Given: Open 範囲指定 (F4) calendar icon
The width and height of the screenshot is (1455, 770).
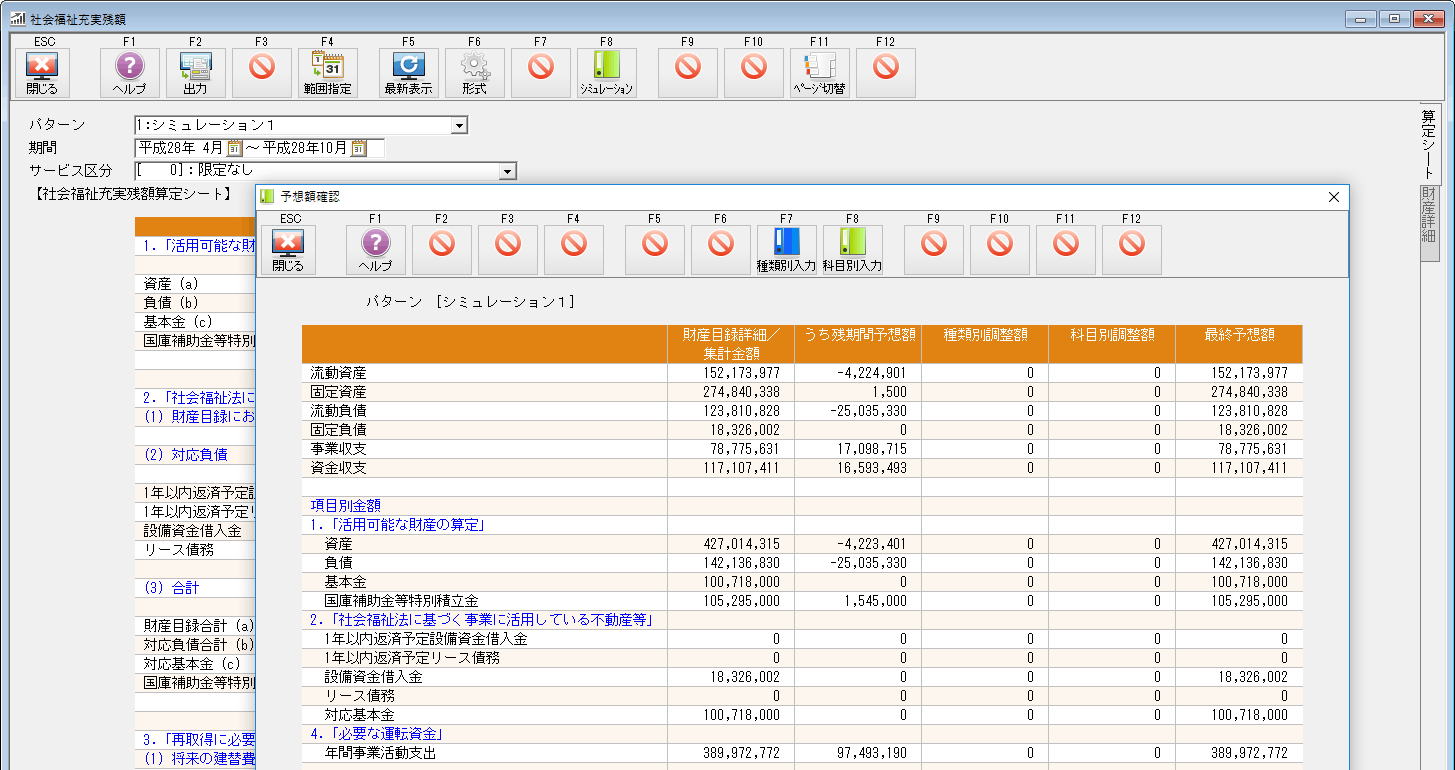Looking at the screenshot, I should [328, 72].
